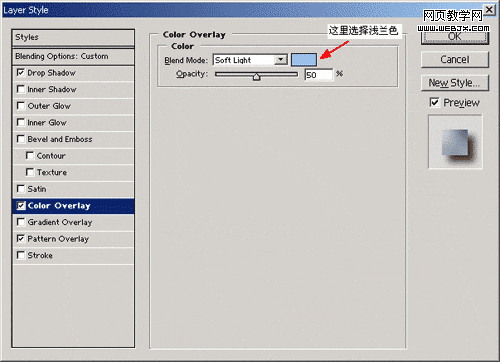Uncheck the Pattern Overlay checkbox
This screenshot has width=500, height=362.
pos(21,239)
